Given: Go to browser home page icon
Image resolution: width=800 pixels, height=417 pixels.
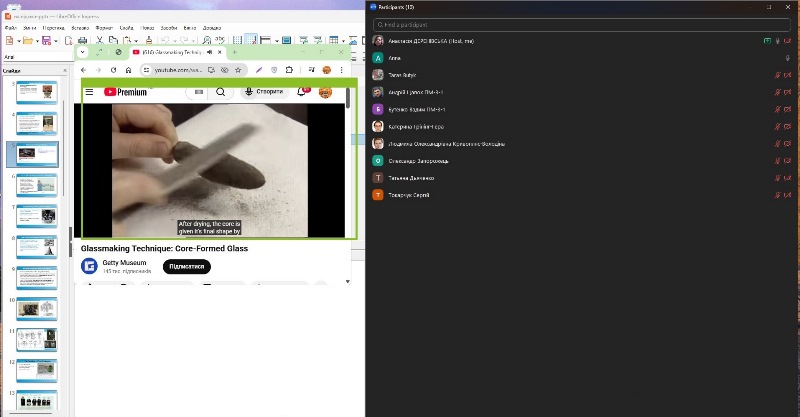Looking at the screenshot, I should pyautogui.click(x=128, y=70).
